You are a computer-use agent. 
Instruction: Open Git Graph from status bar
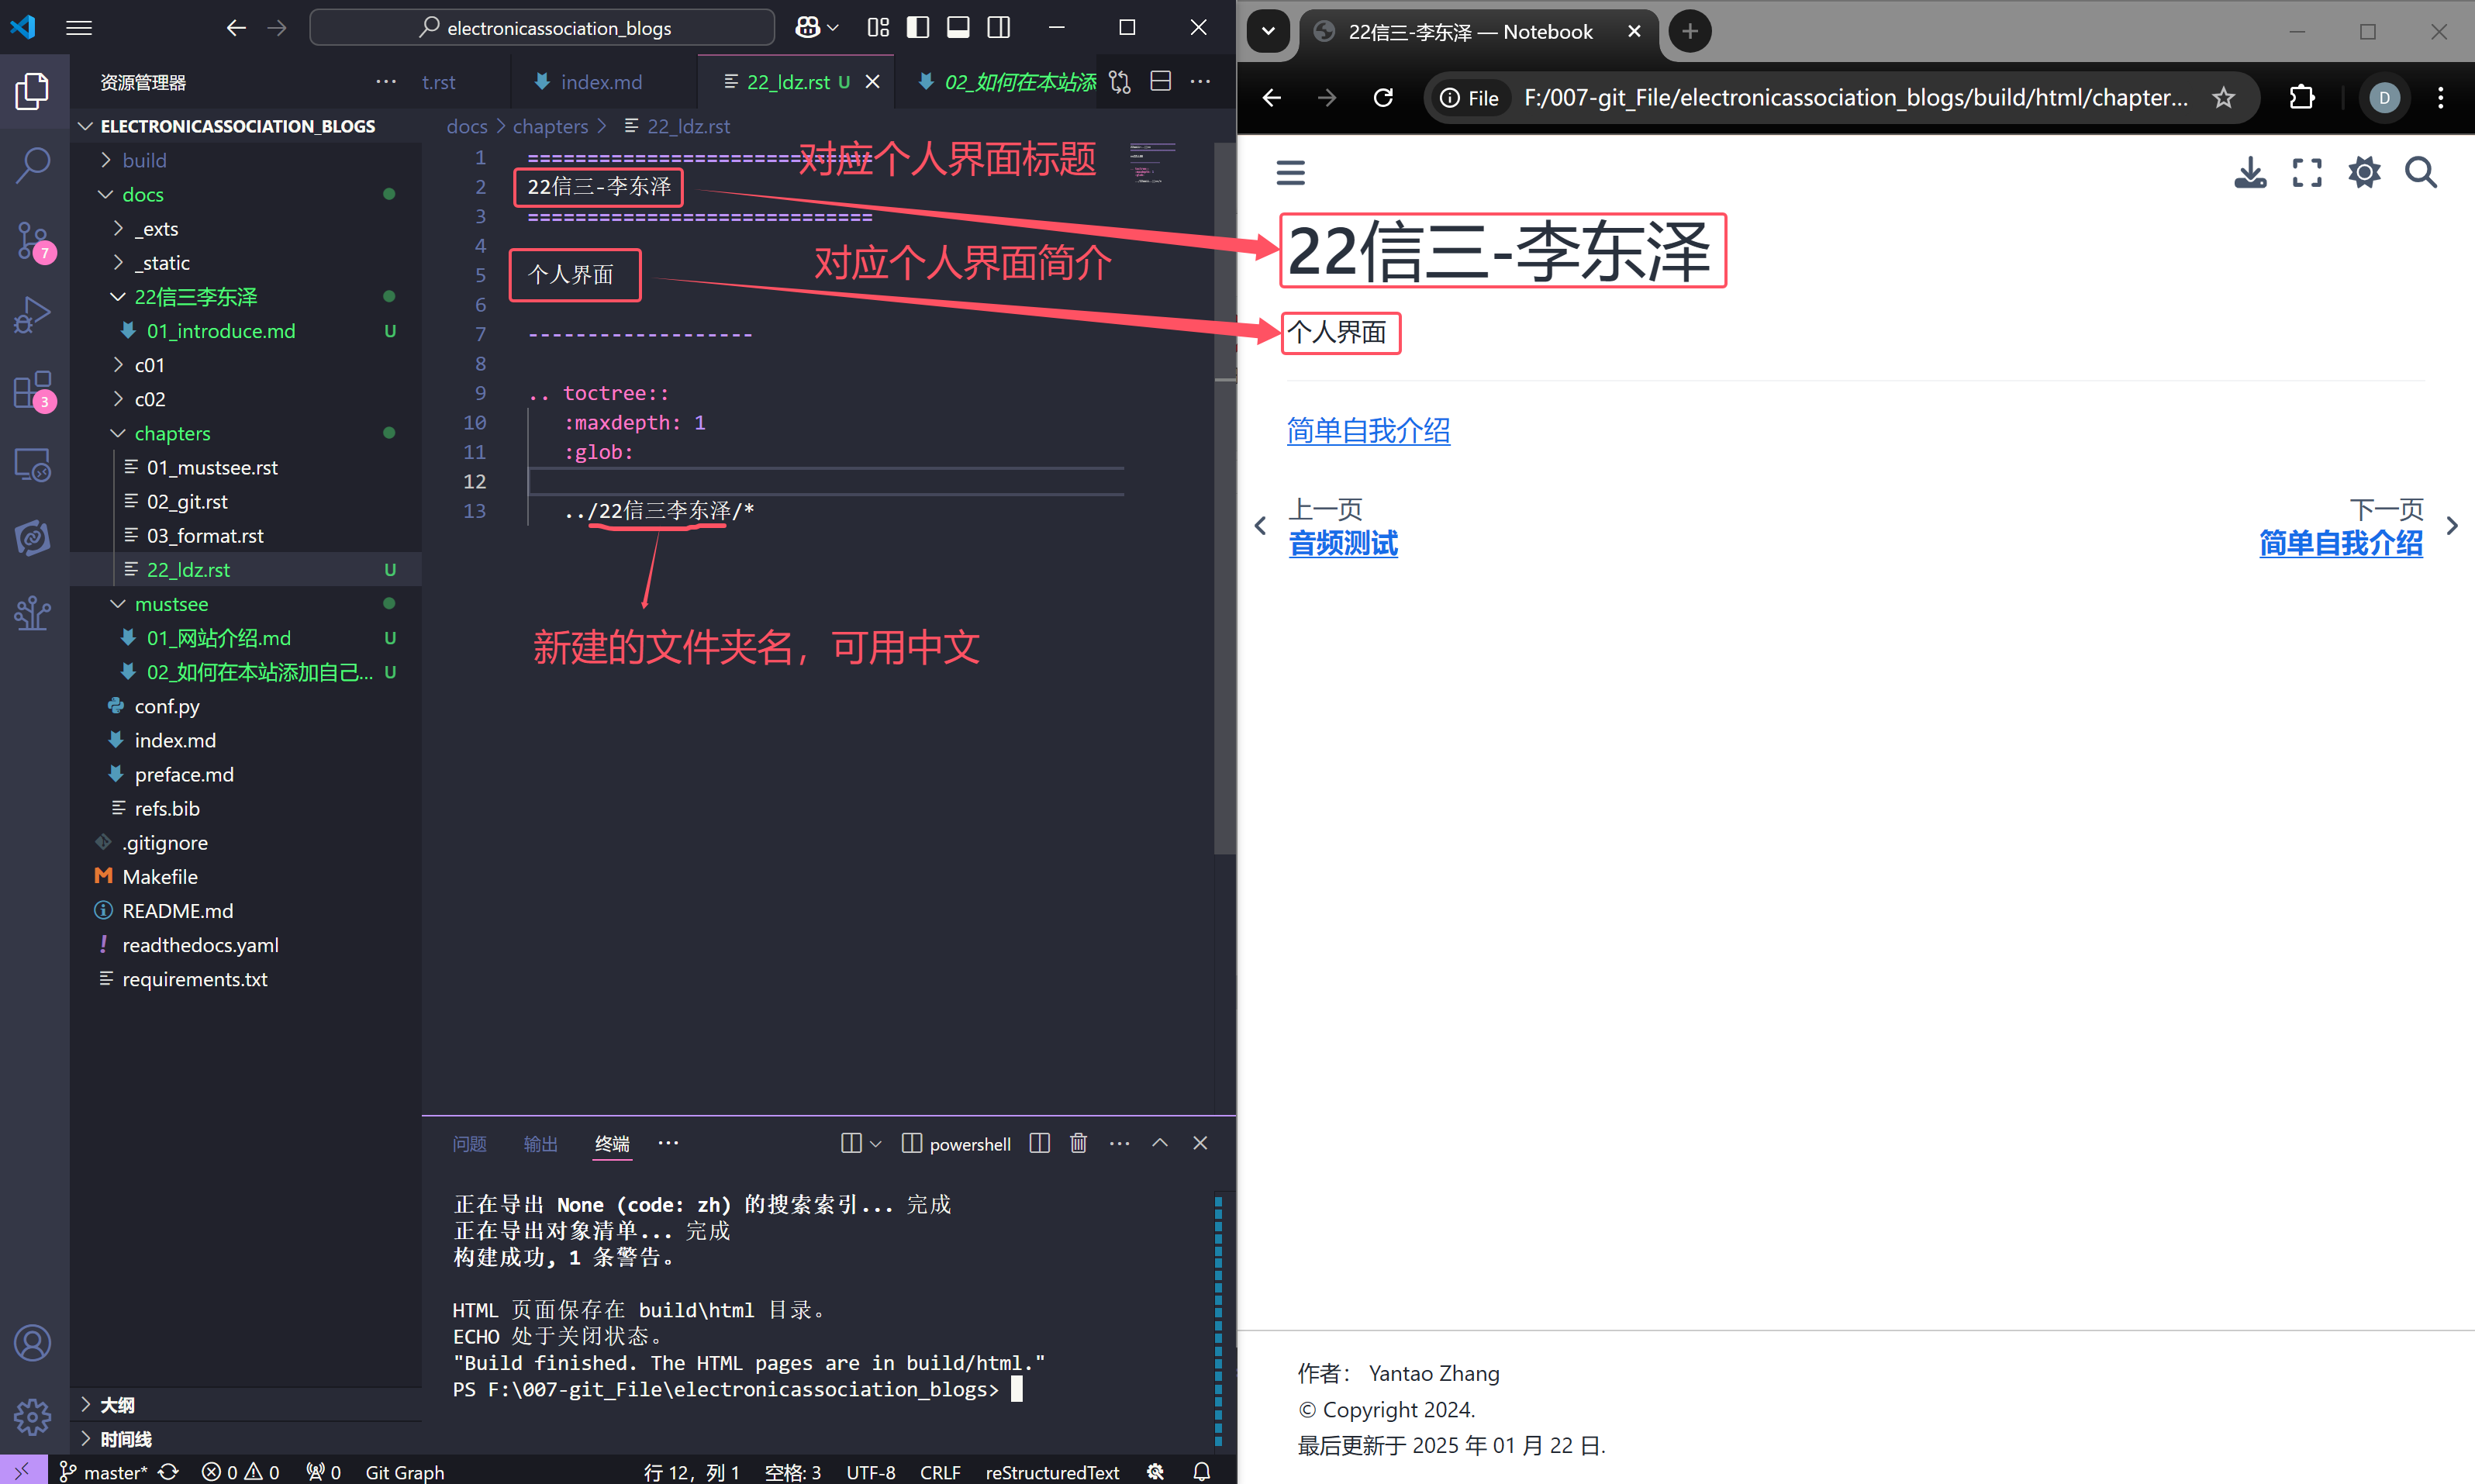coord(405,1471)
